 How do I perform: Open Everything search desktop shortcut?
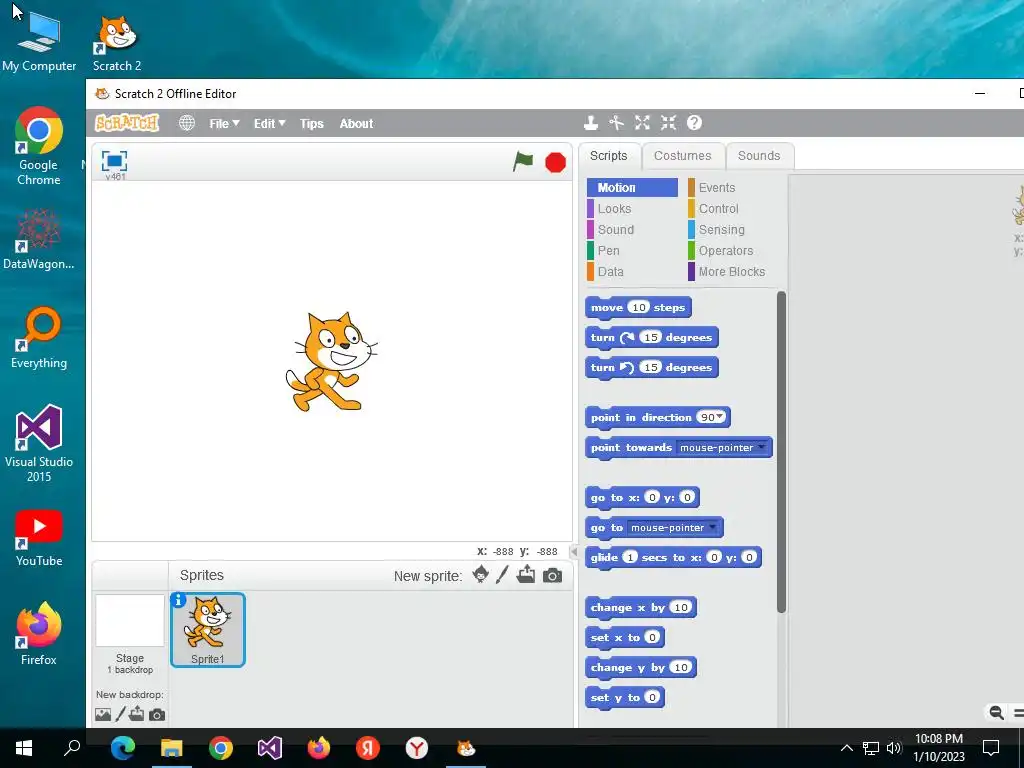click(x=39, y=338)
